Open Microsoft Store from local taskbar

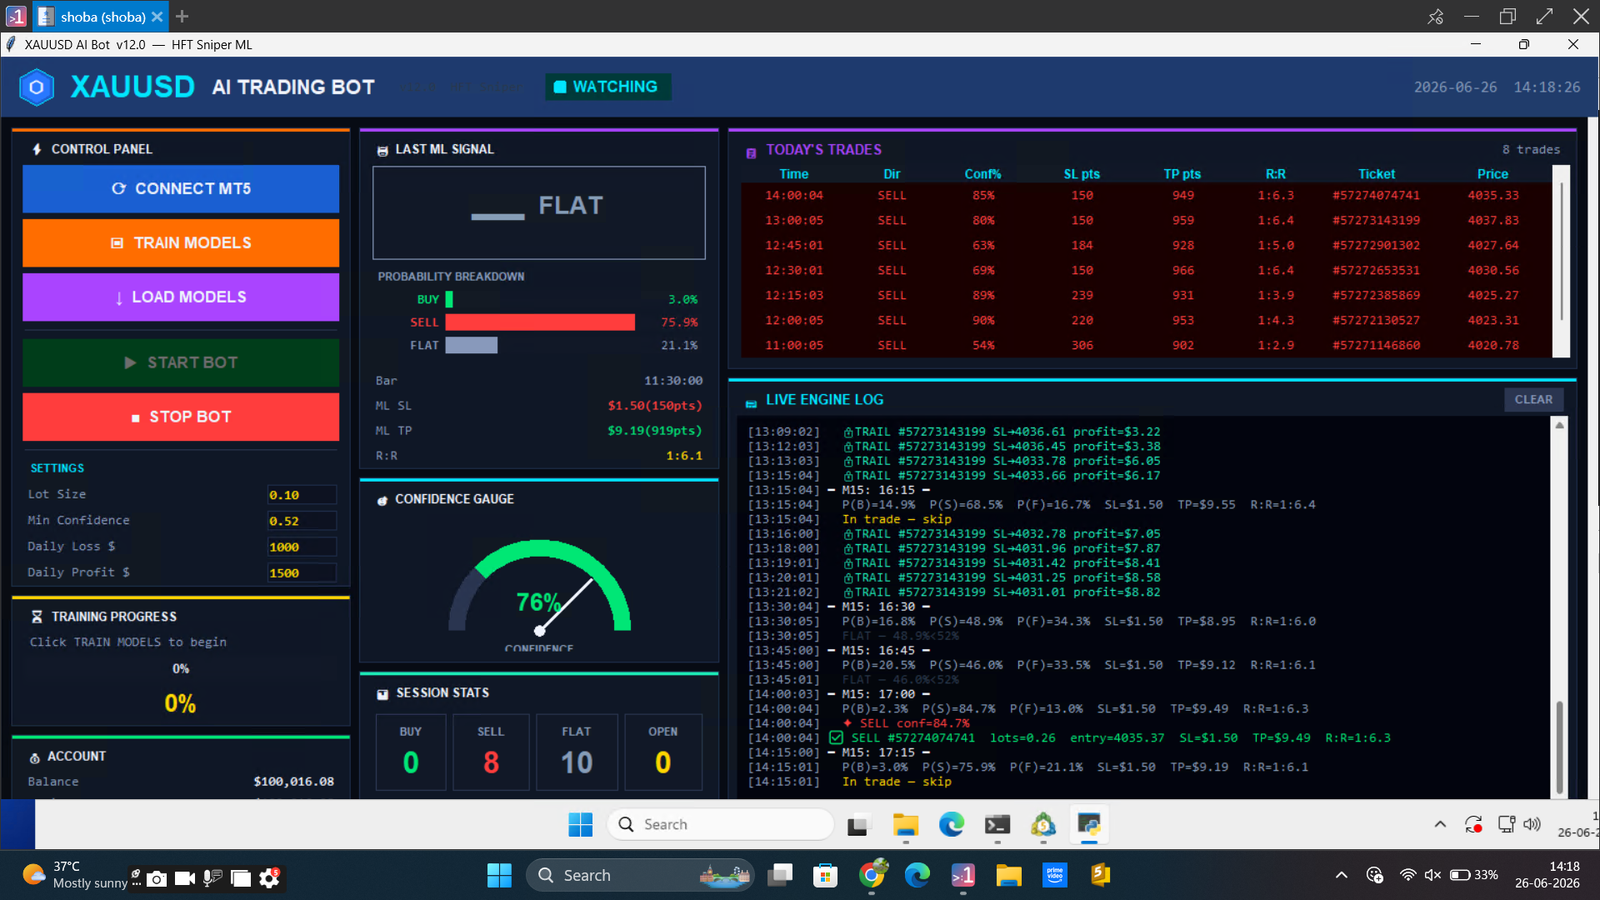pyautogui.click(x=825, y=876)
